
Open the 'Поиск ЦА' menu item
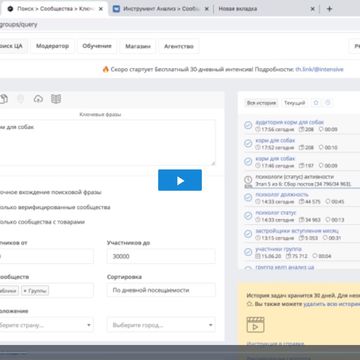13,46
